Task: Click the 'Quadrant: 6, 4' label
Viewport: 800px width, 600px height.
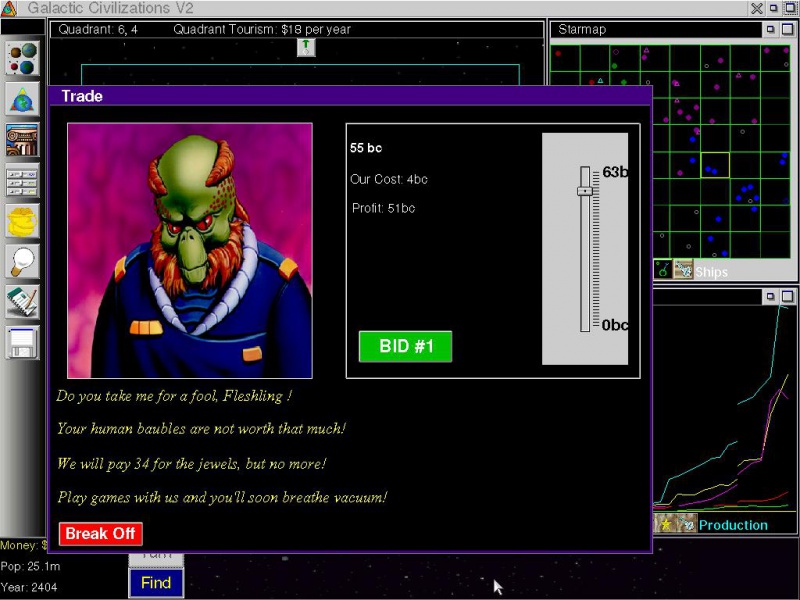Action: (x=98, y=30)
